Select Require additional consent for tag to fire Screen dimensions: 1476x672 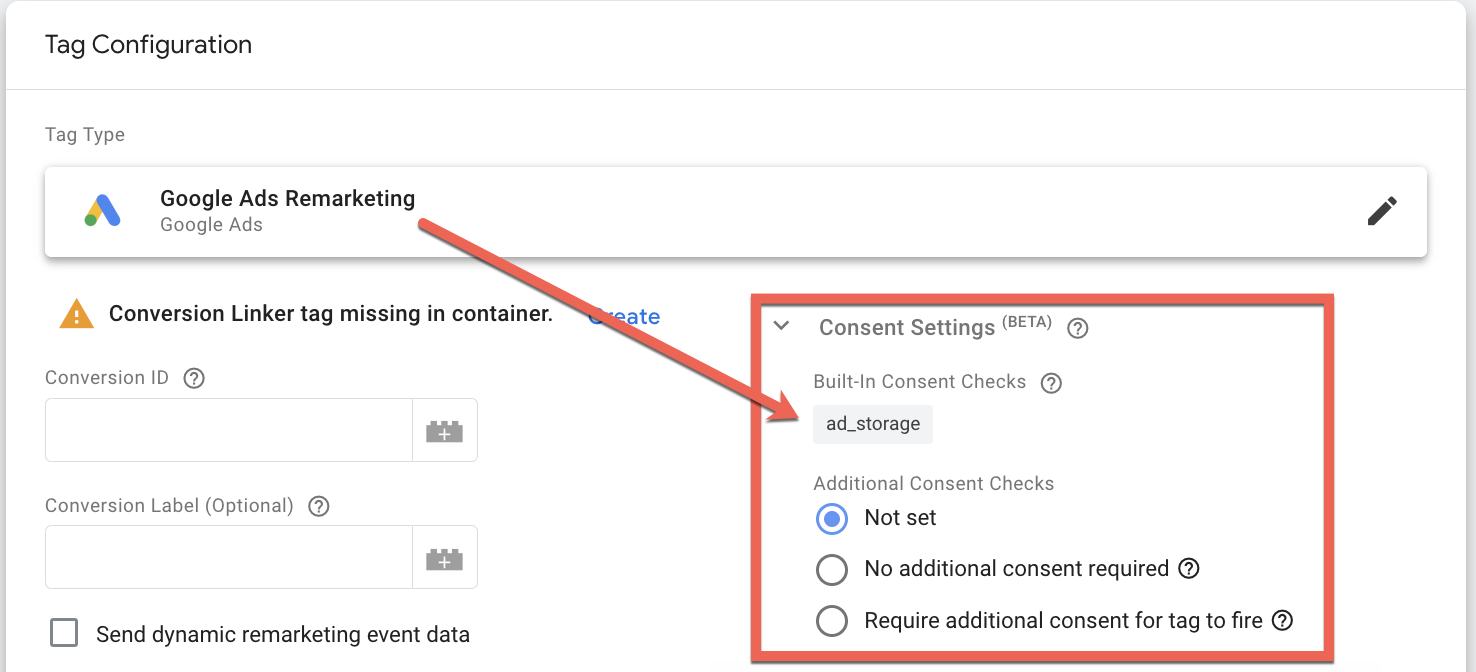pos(832,620)
